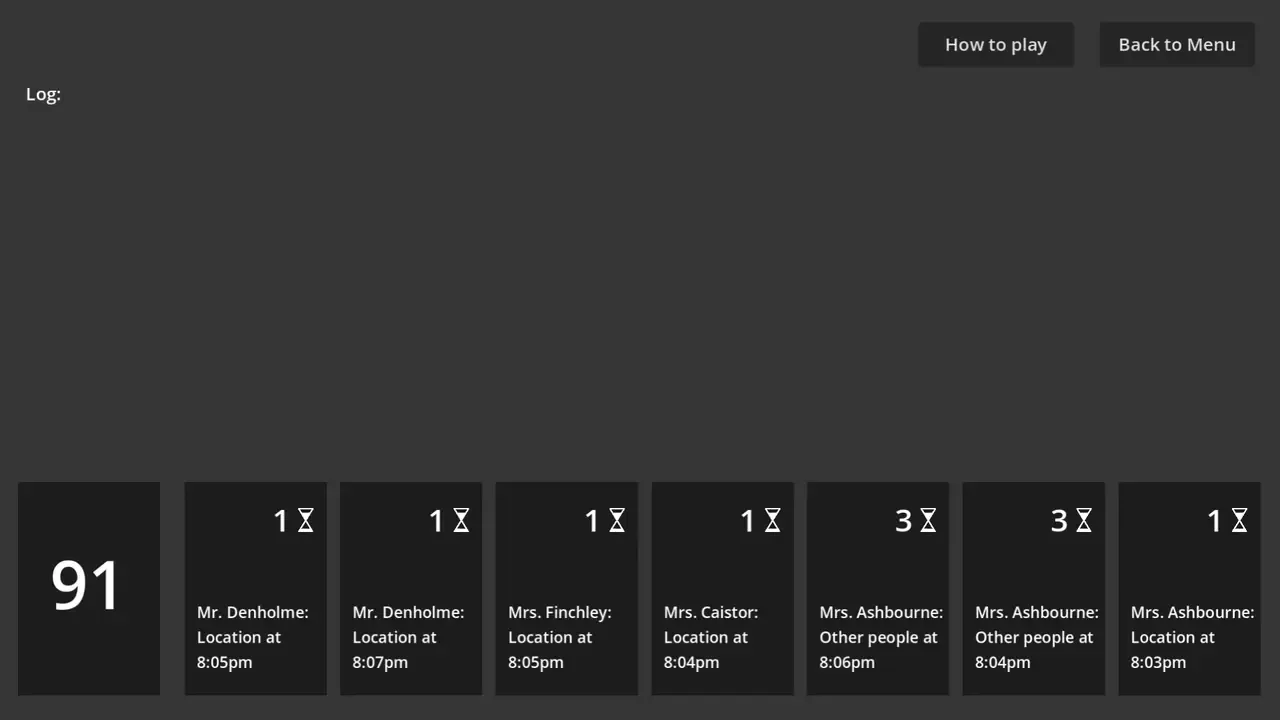The width and height of the screenshot is (1280, 720).
Task: Choose Mrs. Finchley location at 8:05pm card
Action: (567, 588)
